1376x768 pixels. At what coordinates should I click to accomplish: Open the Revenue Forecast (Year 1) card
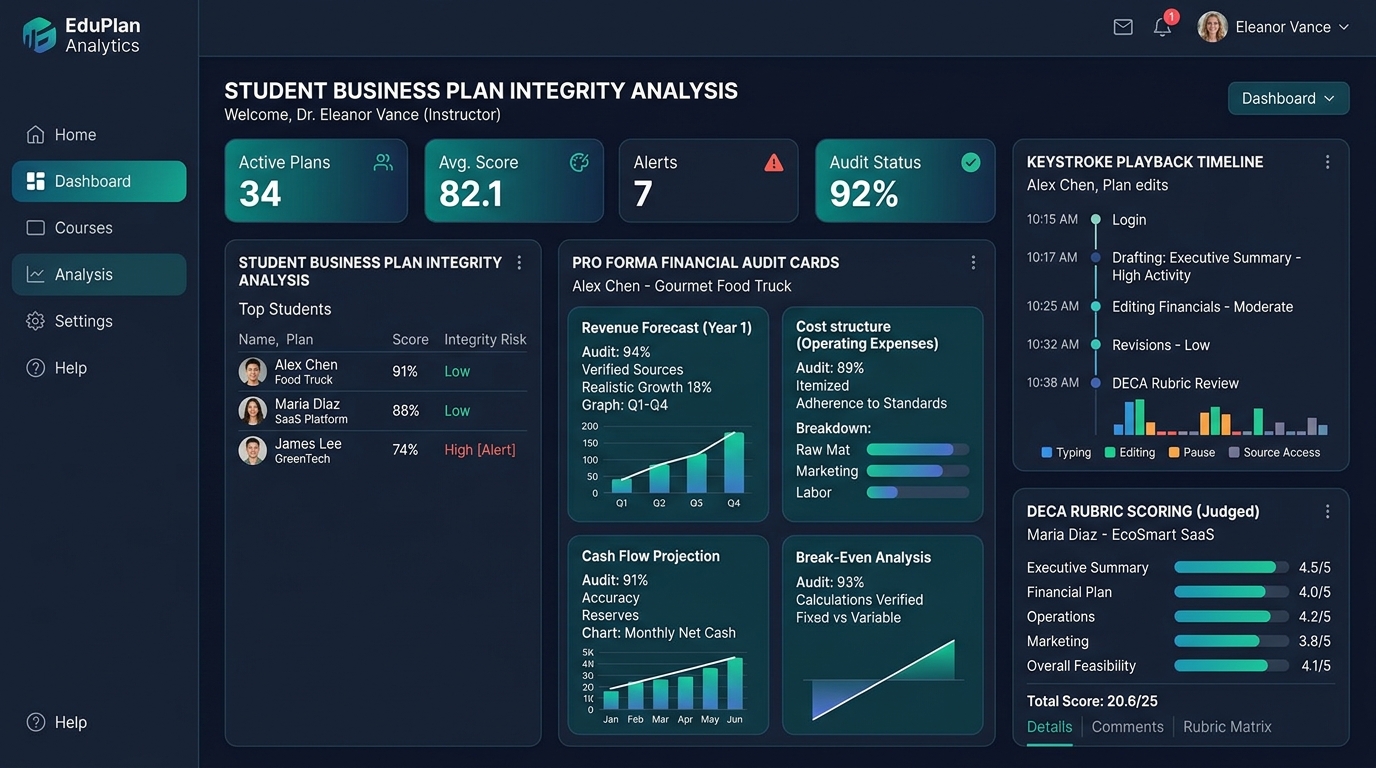(x=668, y=414)
